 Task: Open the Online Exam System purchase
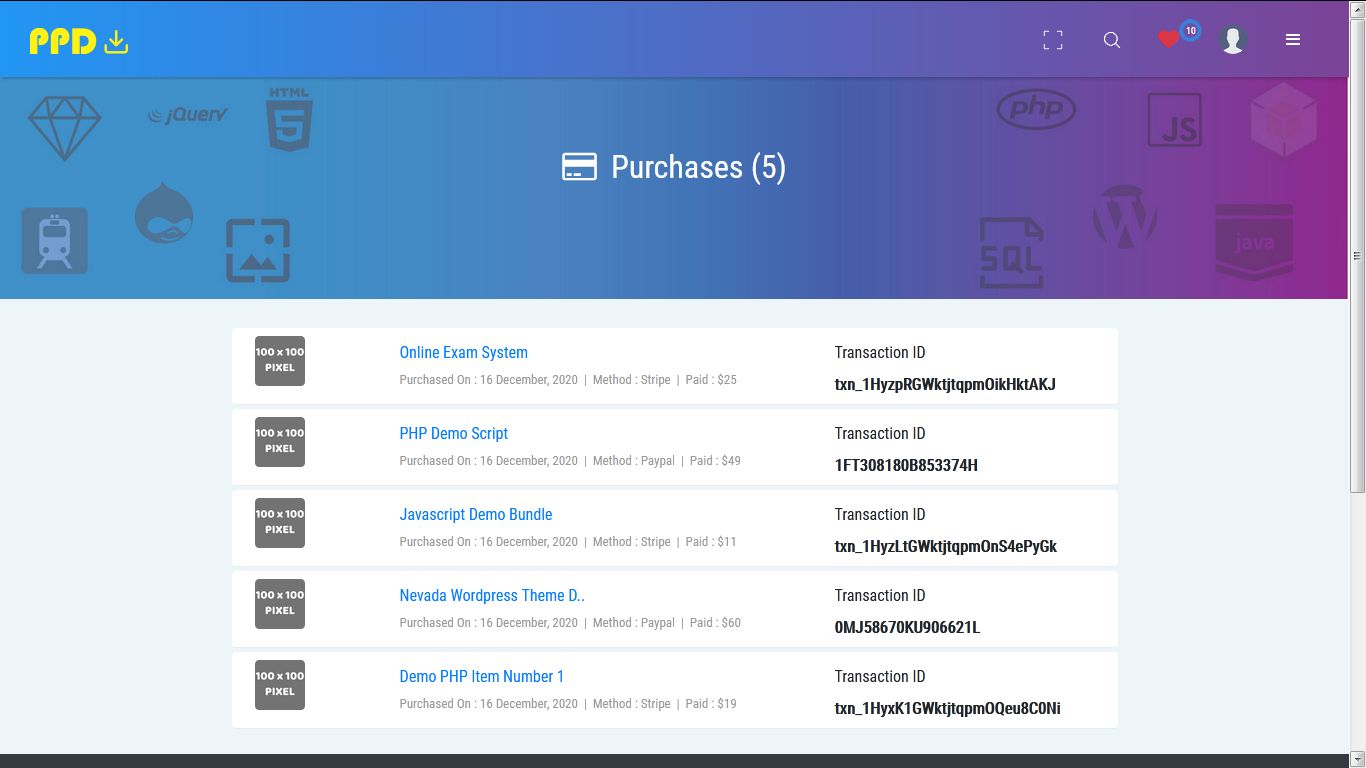click(463, 352)
